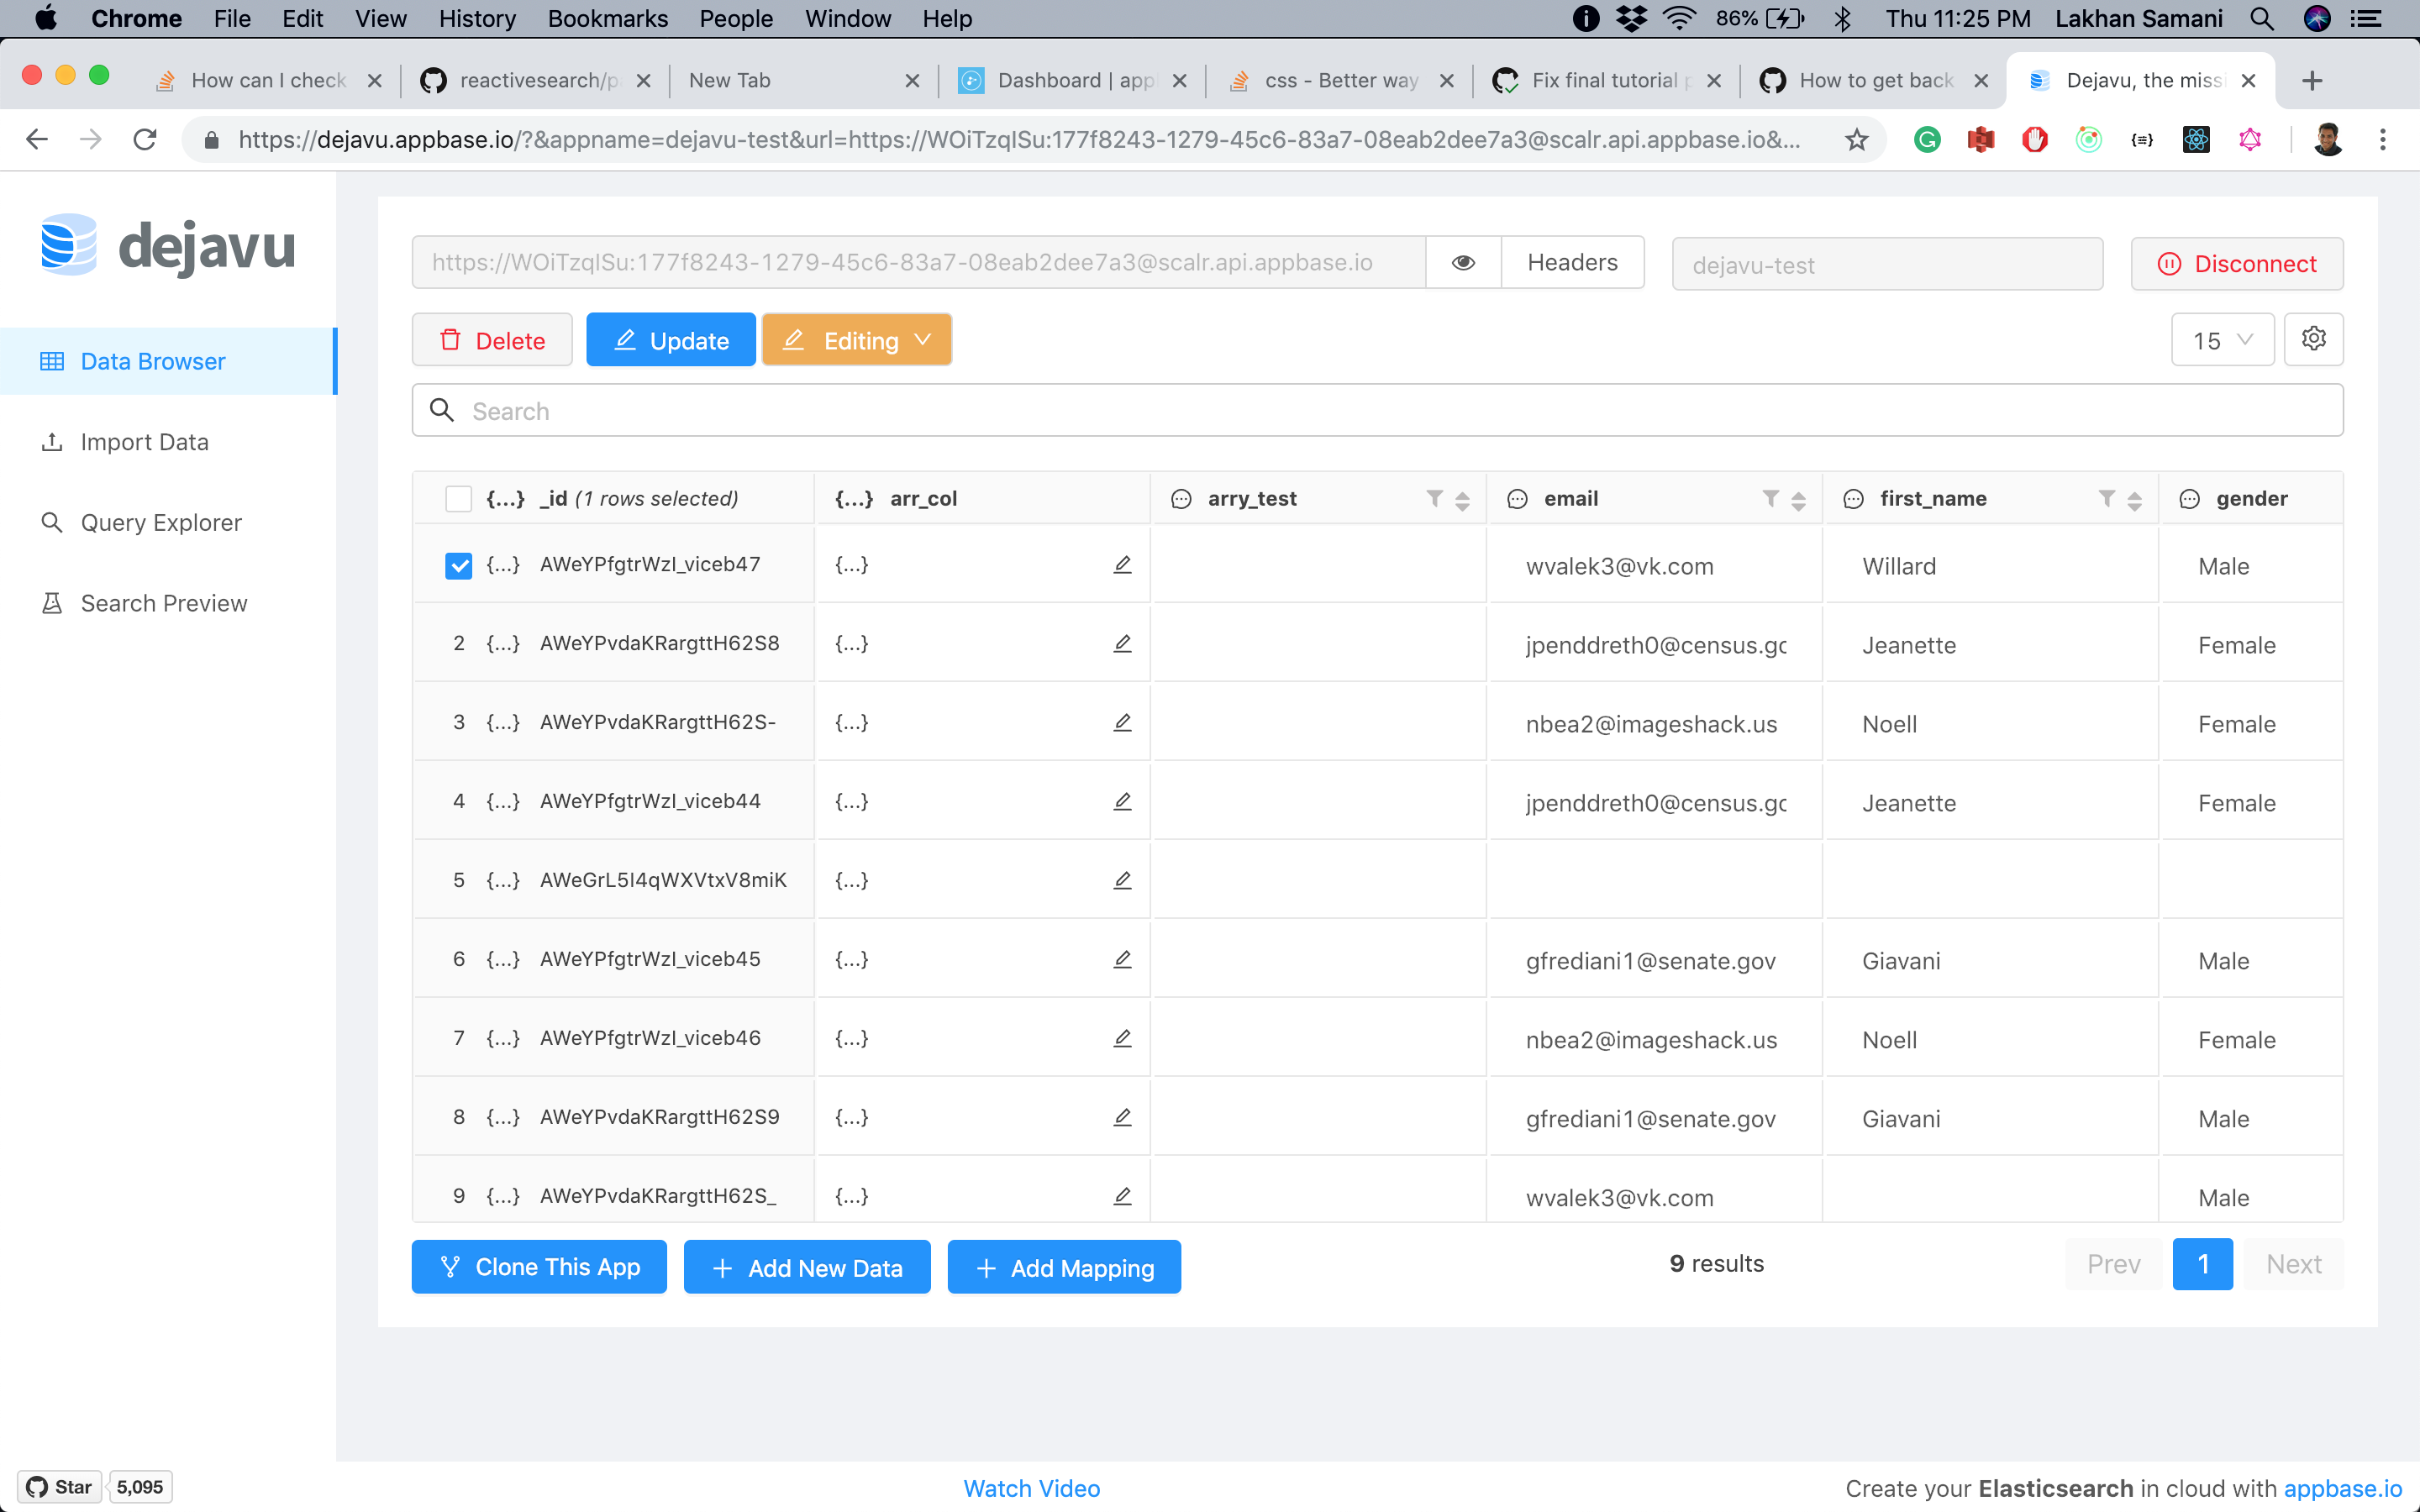Click the Disconnect button

(x=2237, y=263)
